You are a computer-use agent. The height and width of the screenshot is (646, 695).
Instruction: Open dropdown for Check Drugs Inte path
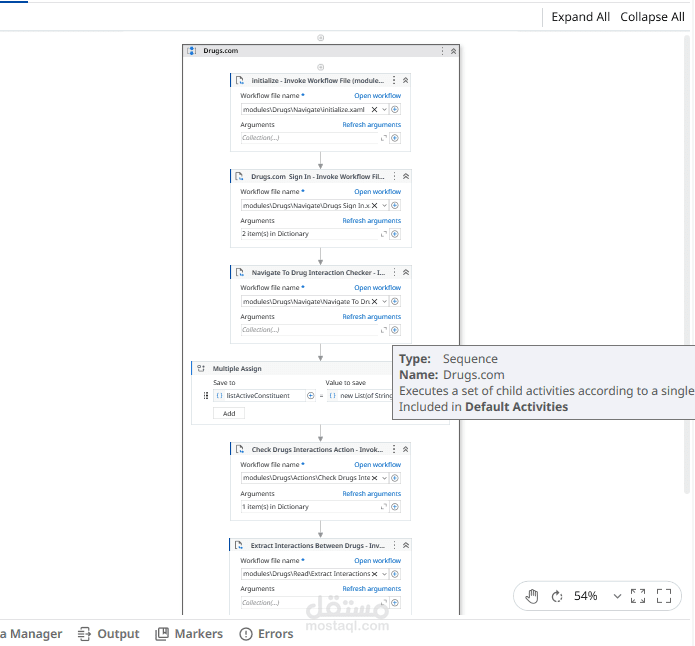click(x=384, y=478)
